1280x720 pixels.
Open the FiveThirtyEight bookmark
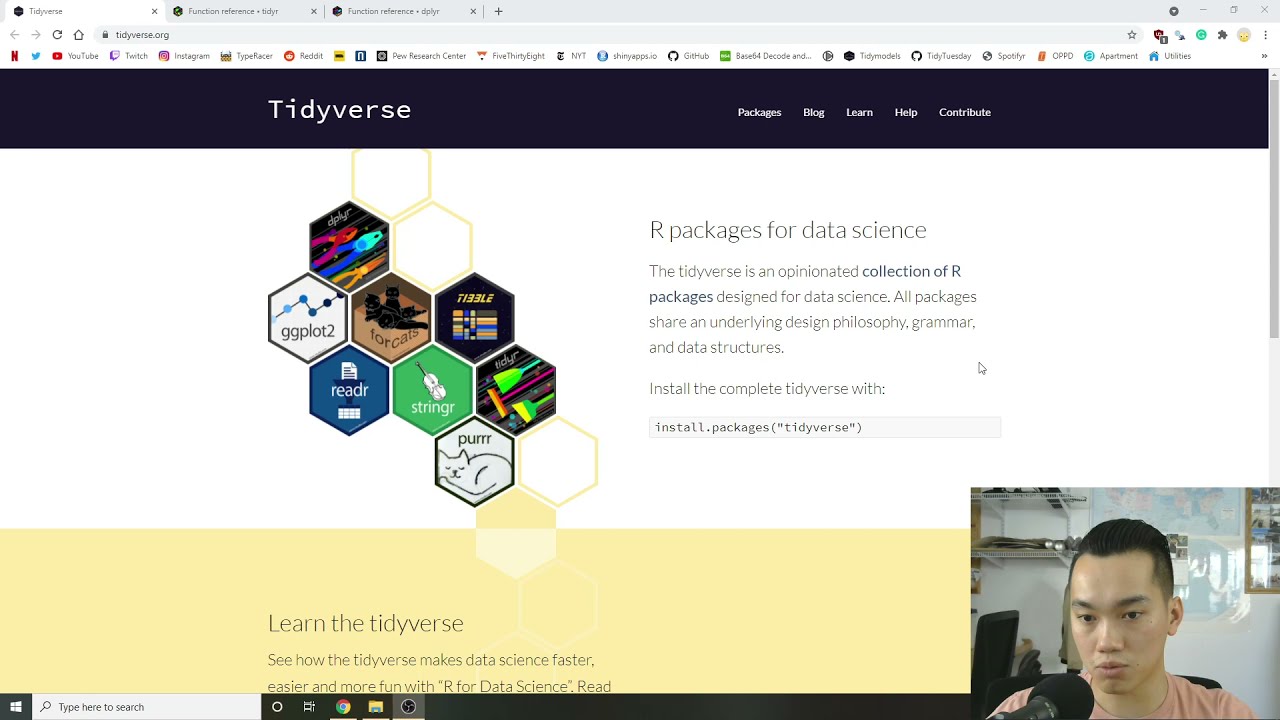(510, 56)
